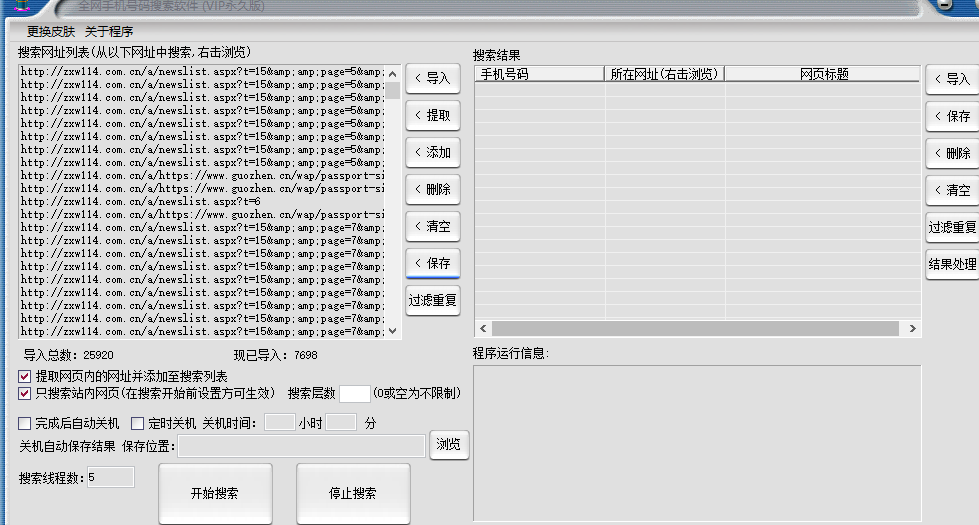Click 浏览 to choose the save location
The height and width of the screenshot is (525, 979).
tap(449, 445)
